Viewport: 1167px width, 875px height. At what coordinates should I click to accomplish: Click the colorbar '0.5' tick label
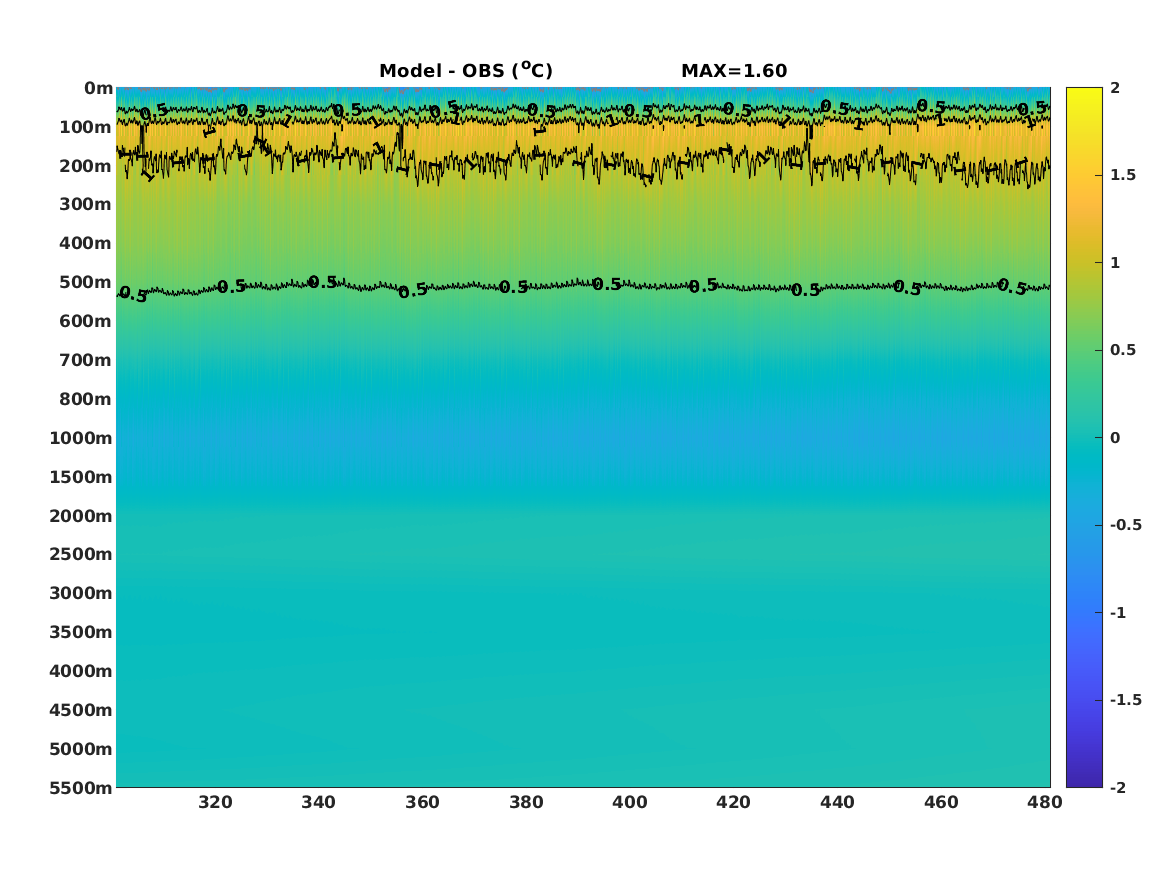[x=1123, y=350]
